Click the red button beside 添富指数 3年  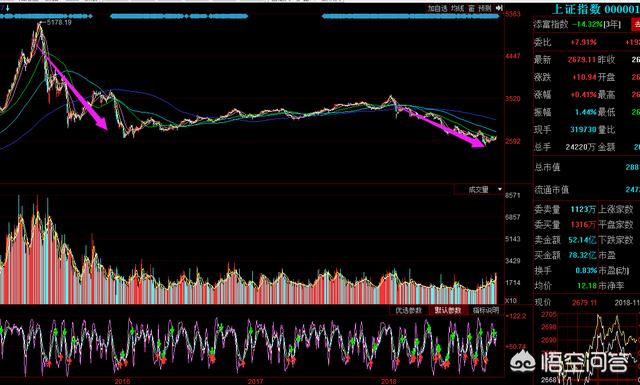click(x=636, y=24)
